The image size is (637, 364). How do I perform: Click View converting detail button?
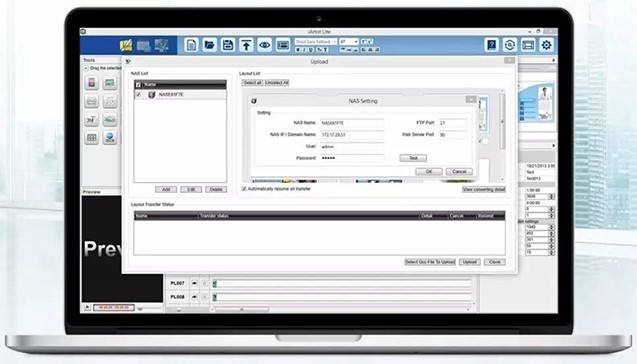pyautogui.click(x=484, y=189)
